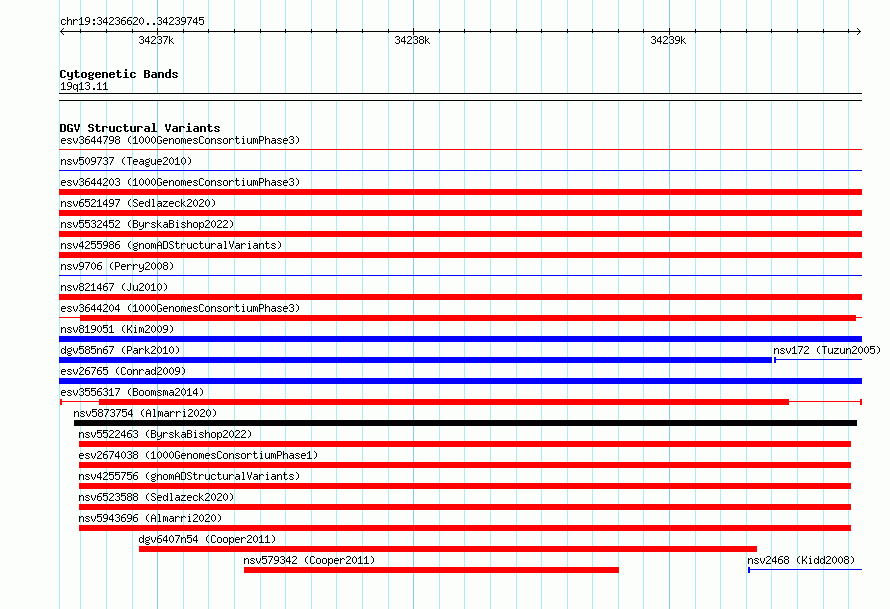Viewport: 890px width, 609px height.
Task: Click the red bar under nsv4255756
Action: (465, 486)
